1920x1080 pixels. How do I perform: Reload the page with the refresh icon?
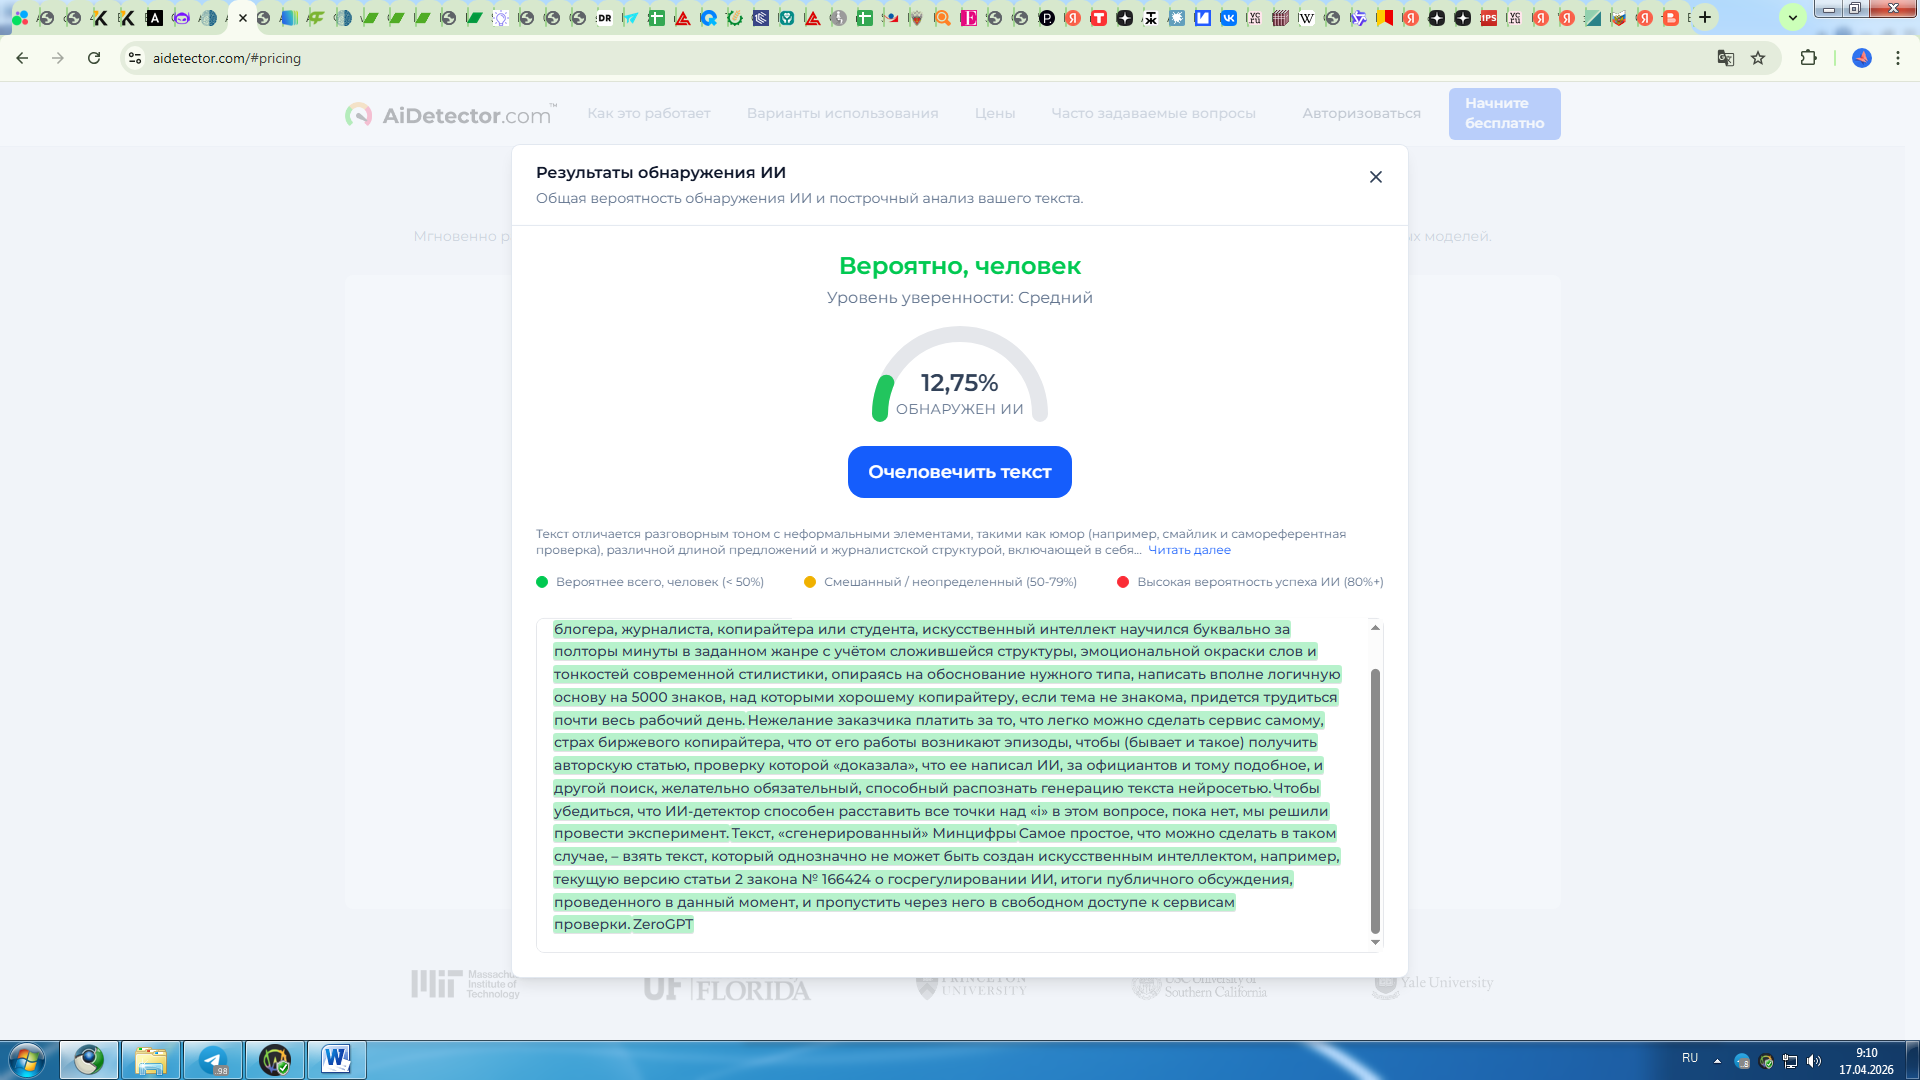(94, 58)
